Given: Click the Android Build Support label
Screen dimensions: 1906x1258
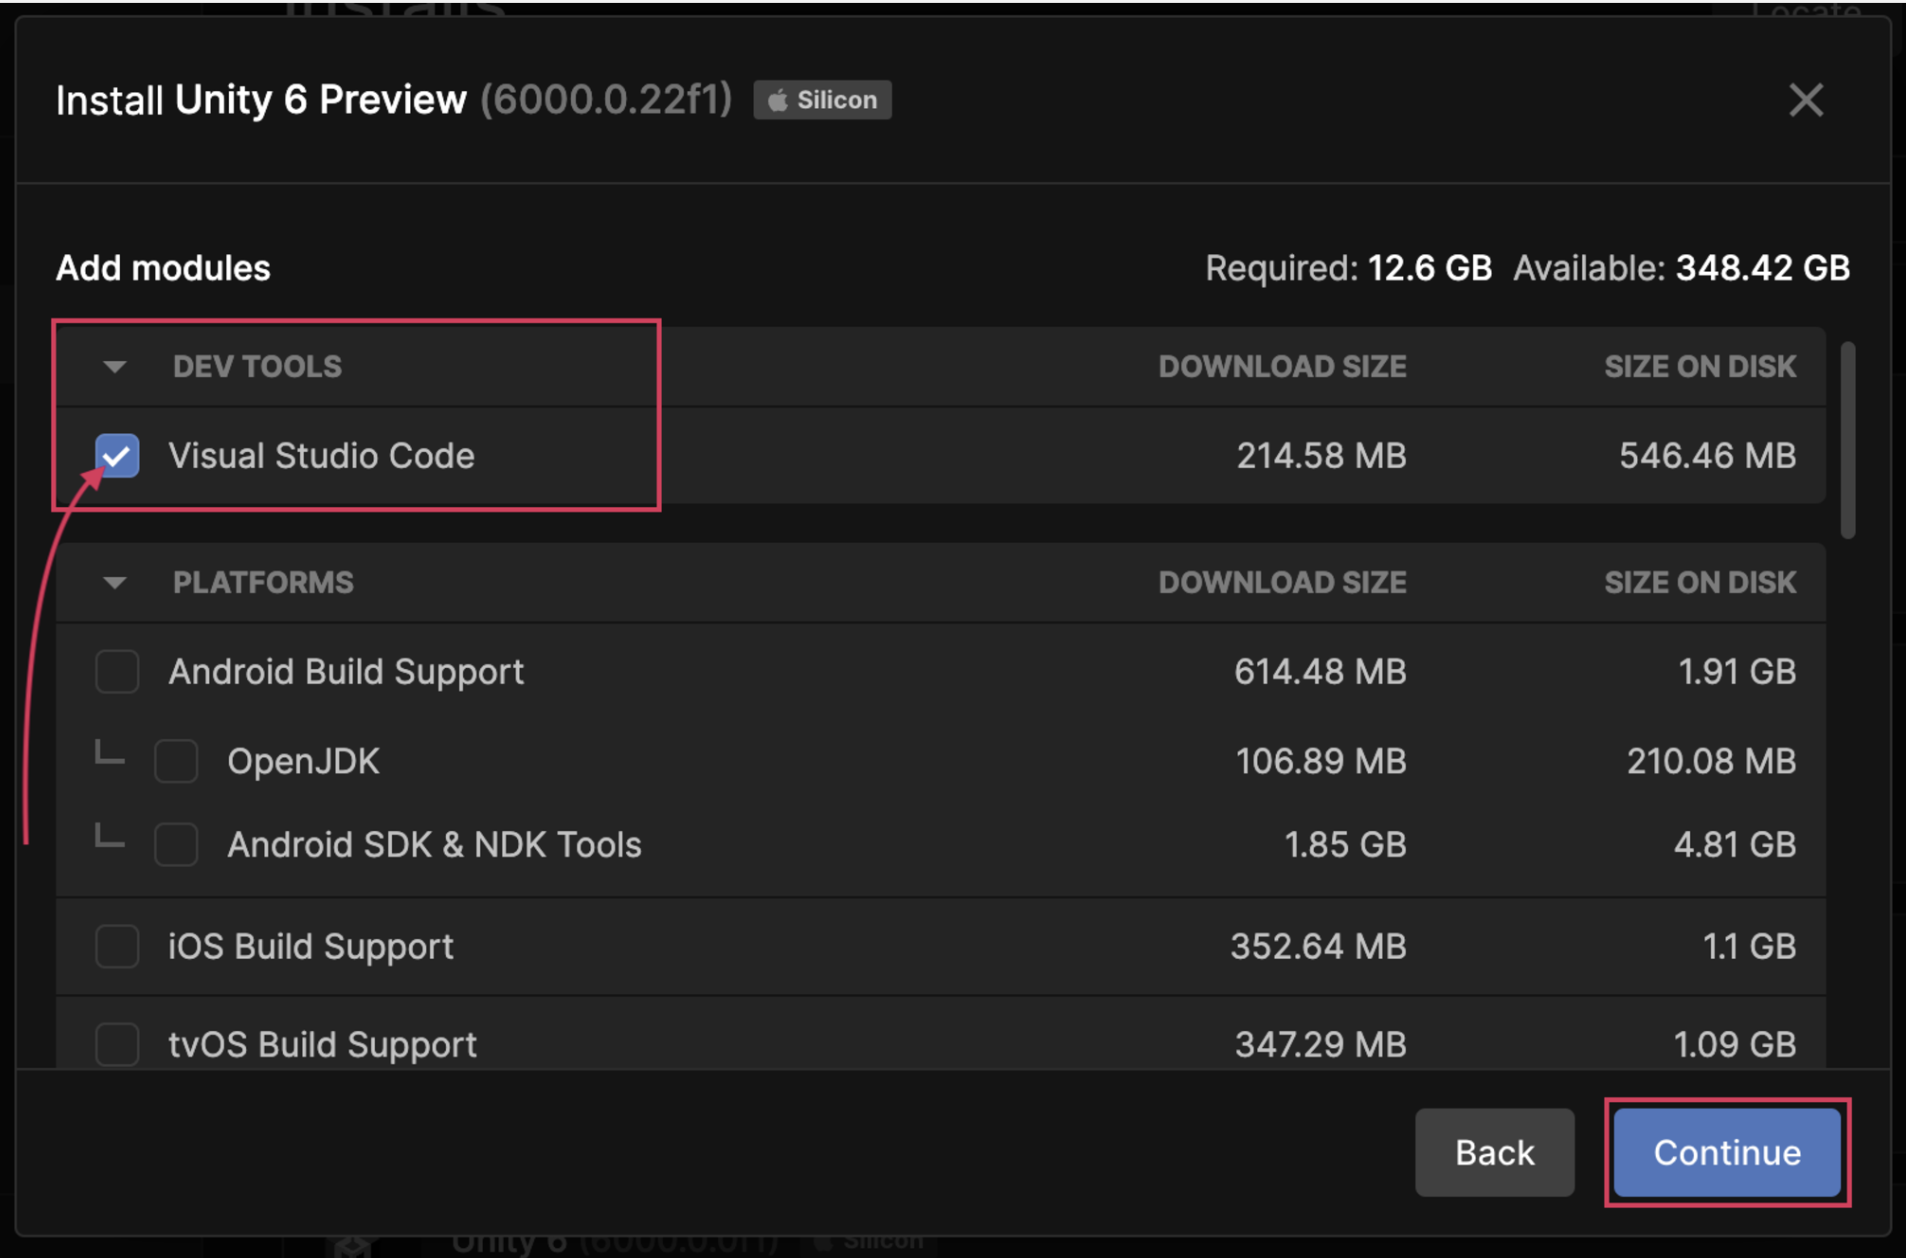Looking at the screenshot, I should [346, 671].
